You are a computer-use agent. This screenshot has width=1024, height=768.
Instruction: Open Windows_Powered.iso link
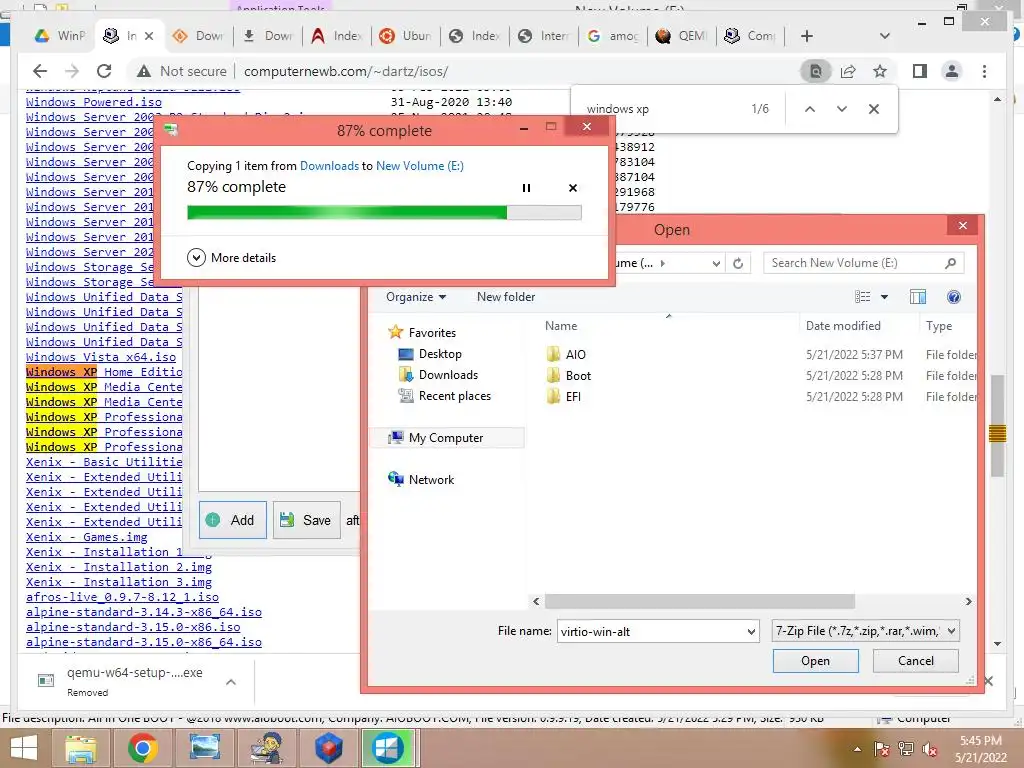93,102
